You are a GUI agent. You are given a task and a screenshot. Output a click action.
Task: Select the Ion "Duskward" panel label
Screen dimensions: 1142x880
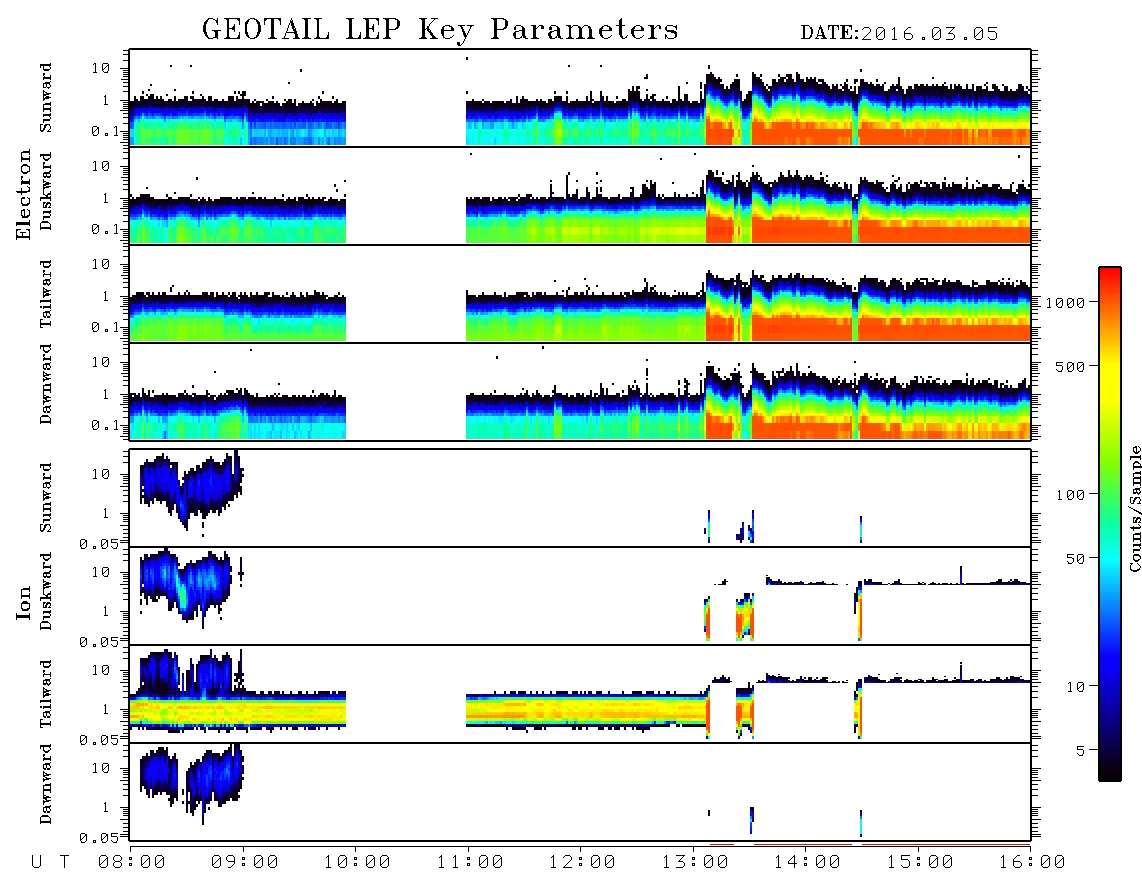[46, 591]
